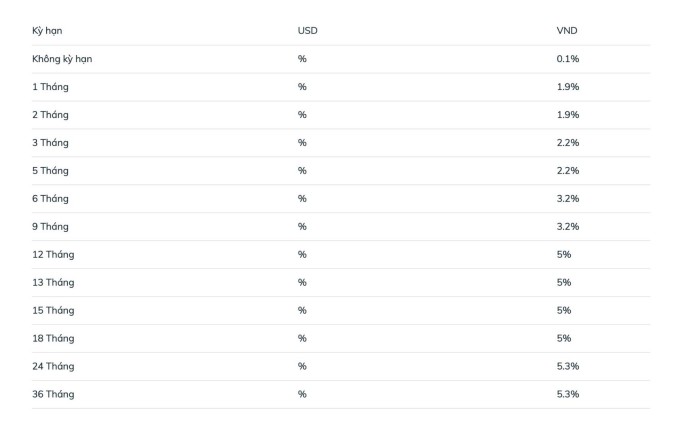
Task: Select the "15 Tháng" term label
Action: click(53, 311)
